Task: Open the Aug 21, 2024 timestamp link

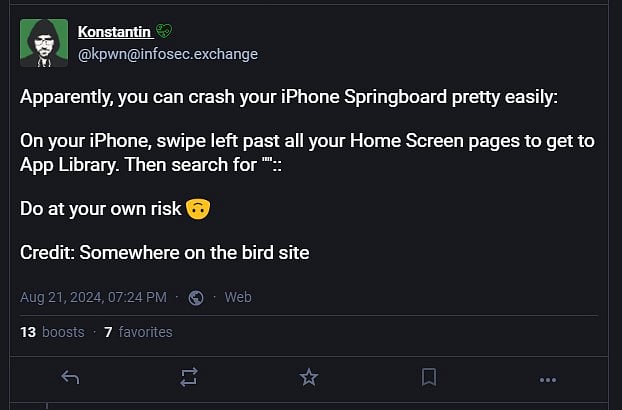Action: 93,297
